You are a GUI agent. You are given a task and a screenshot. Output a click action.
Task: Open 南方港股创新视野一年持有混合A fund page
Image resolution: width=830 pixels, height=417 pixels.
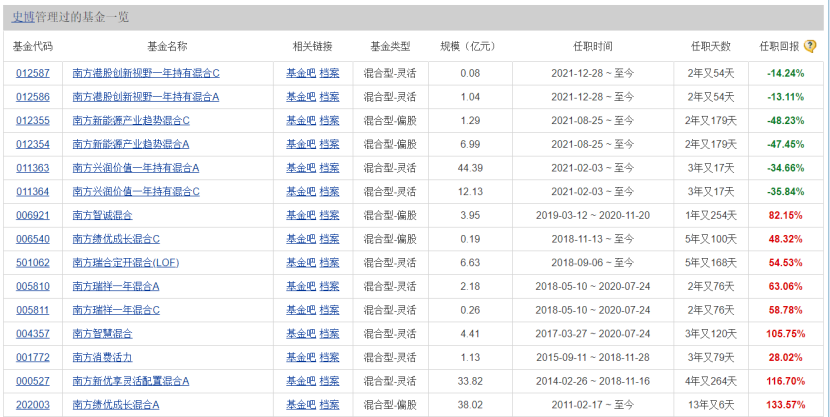(146, 97)
